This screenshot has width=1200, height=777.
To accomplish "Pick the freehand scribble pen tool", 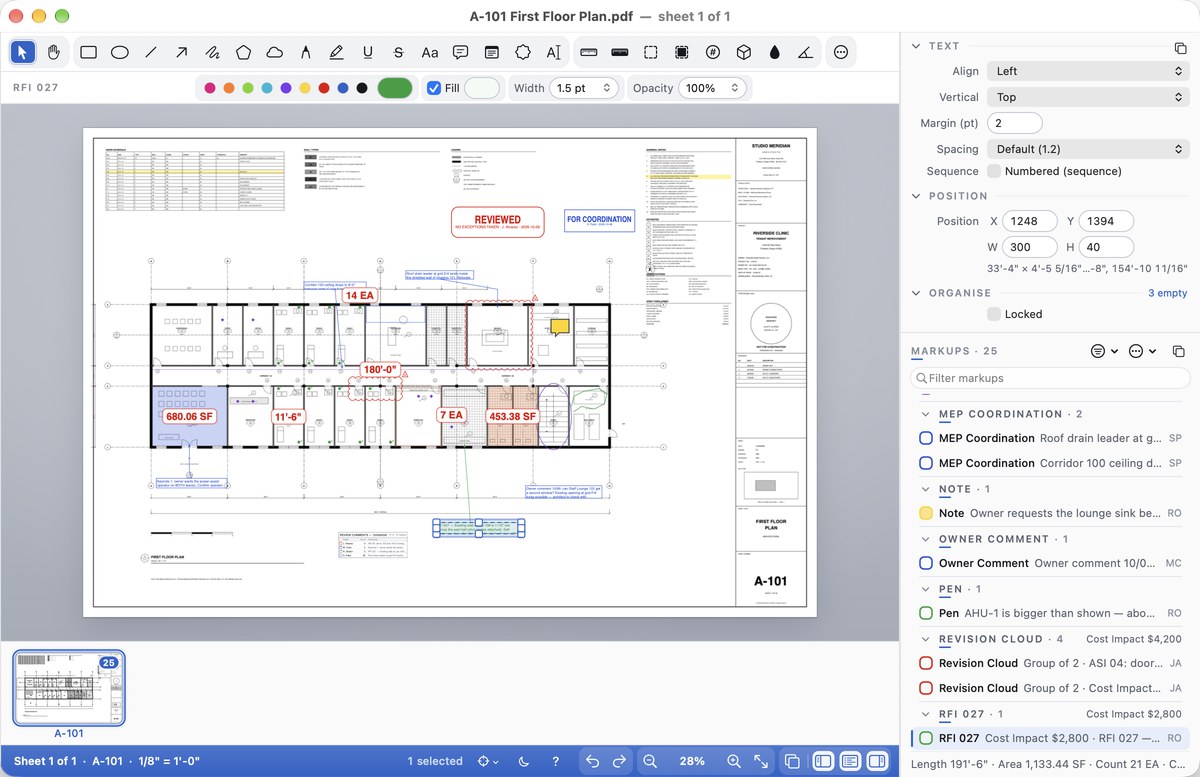I will point(212,52).
